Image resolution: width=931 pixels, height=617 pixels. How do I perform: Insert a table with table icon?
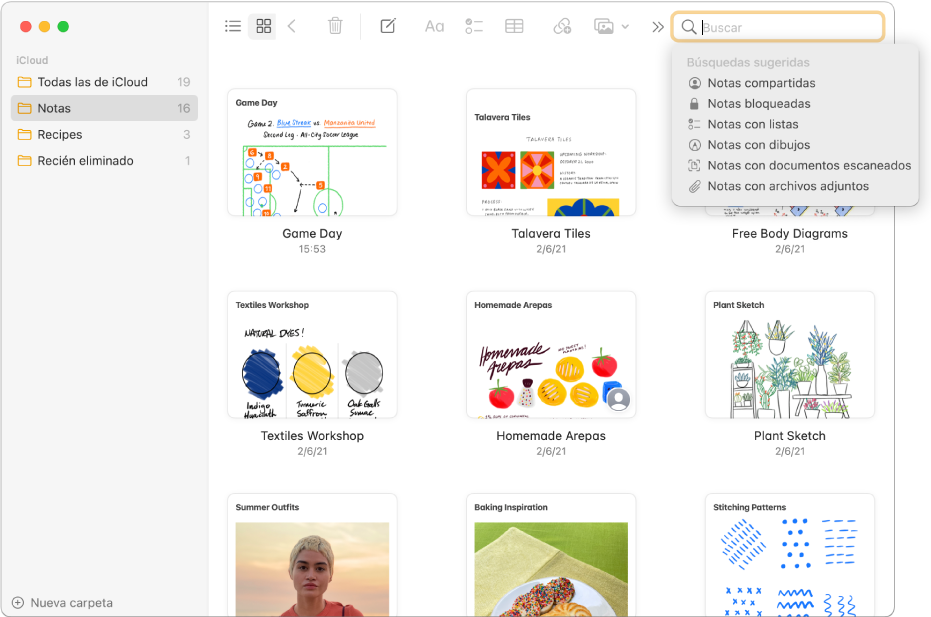[514, 26]
